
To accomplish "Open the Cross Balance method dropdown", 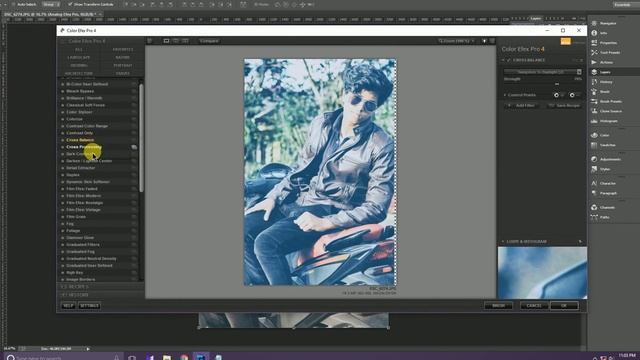I will pos(542,72).
